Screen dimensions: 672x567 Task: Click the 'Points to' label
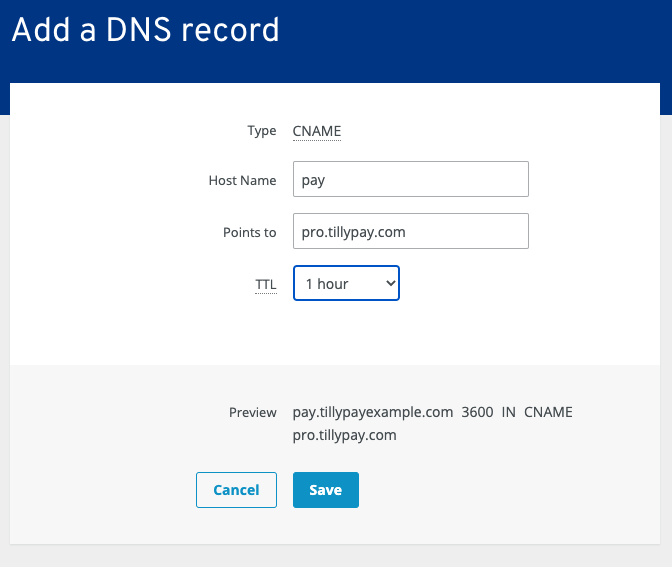pos(249,232)
